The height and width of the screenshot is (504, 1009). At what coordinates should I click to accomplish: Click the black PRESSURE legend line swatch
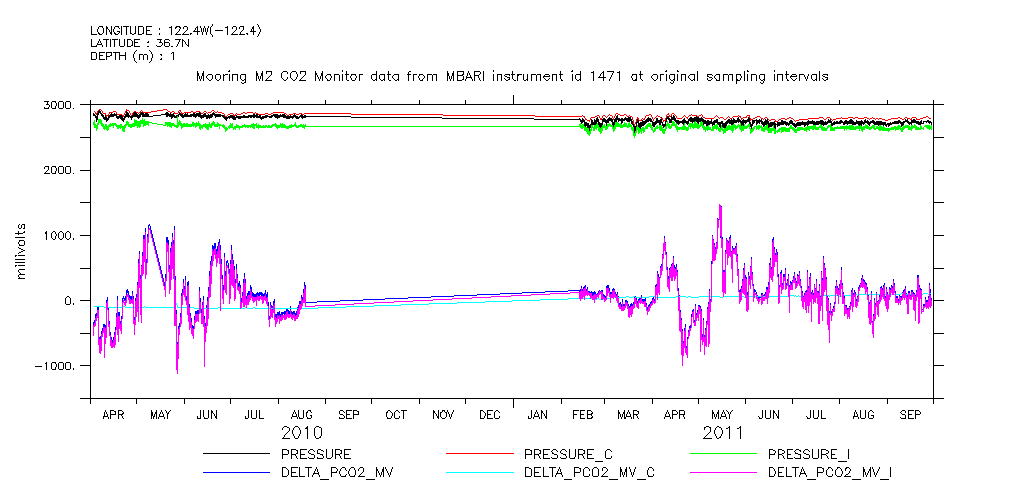coord(236,454)
